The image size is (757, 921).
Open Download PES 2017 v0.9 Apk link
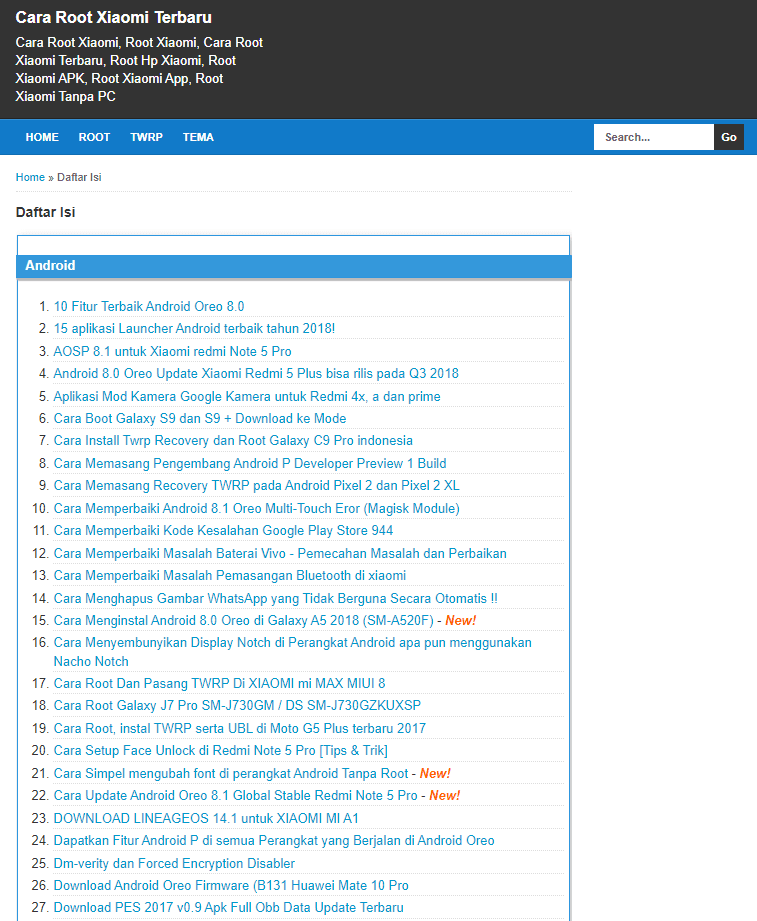point(228,907)
